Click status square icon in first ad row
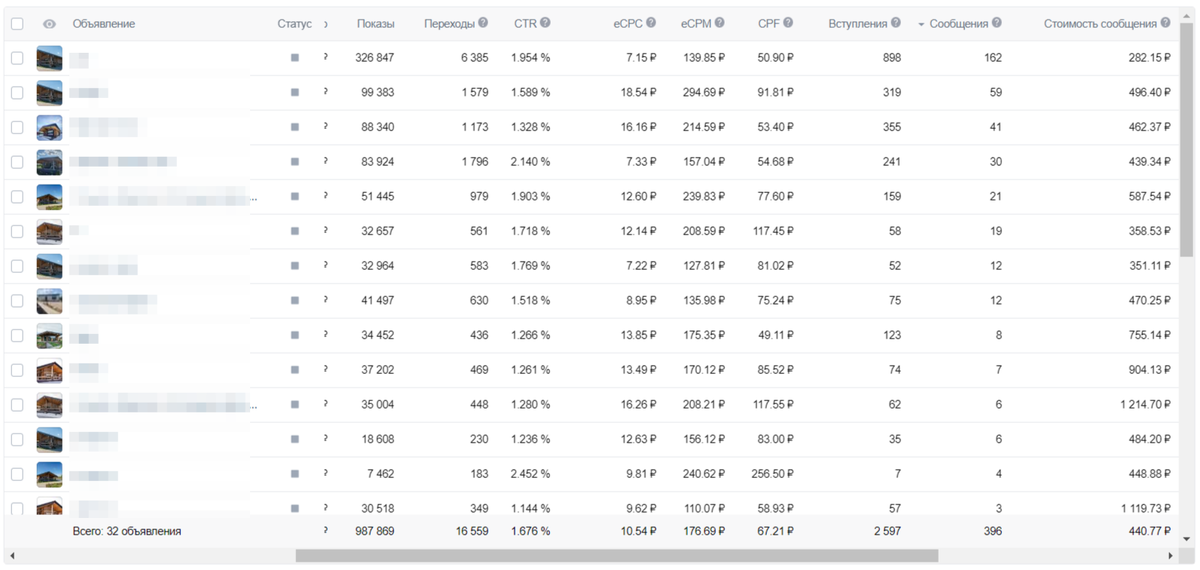 295,58
